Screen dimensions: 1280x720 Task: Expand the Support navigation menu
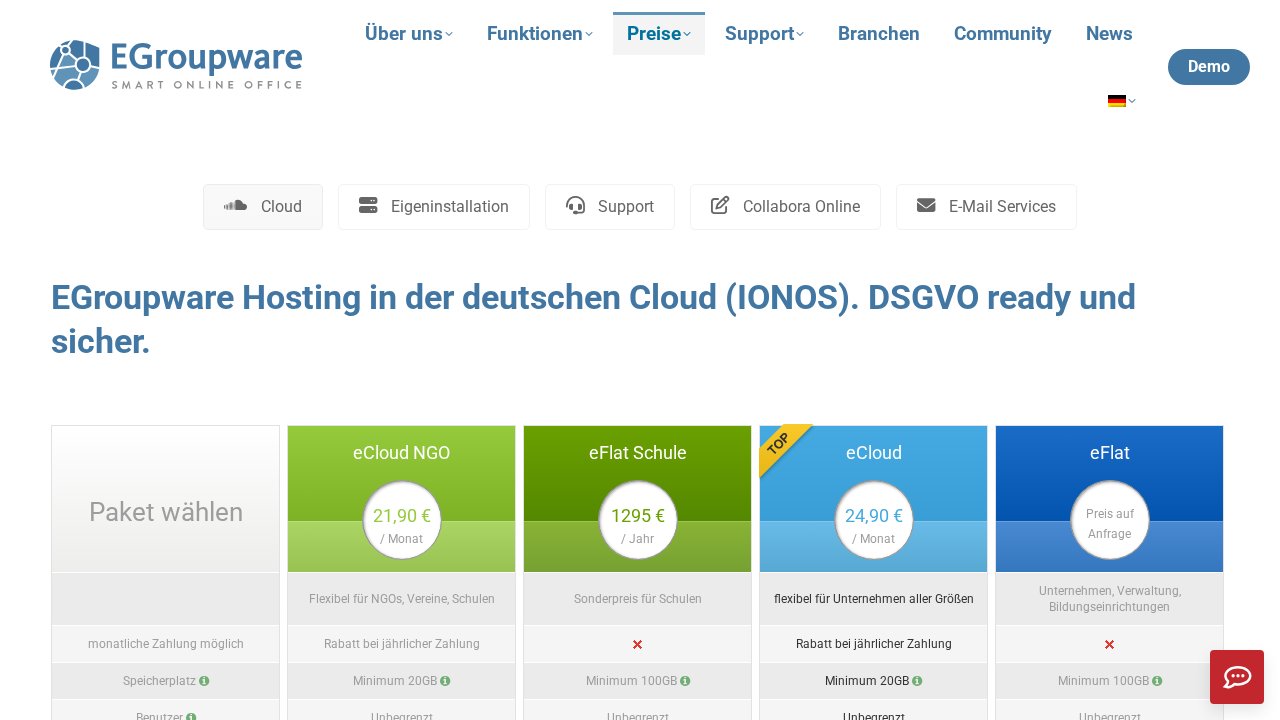(764, 34)
